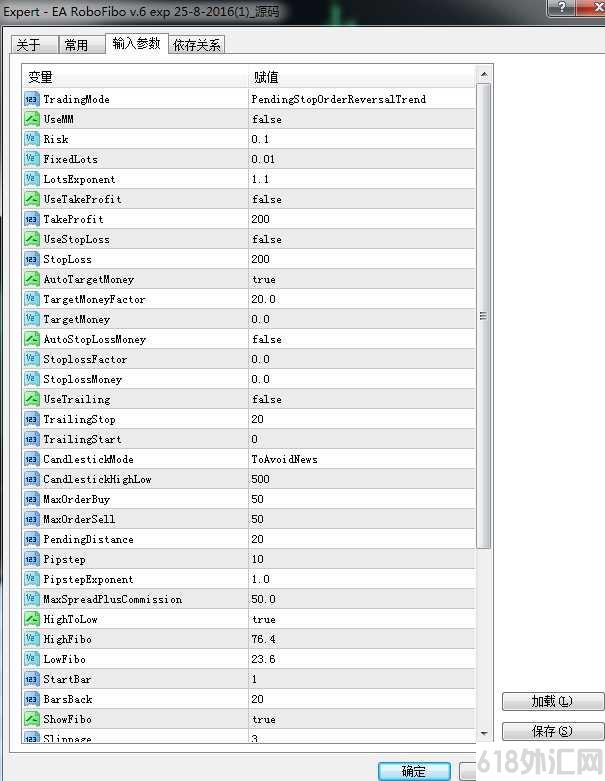Screen dimensions: 605x781
Task: Click the 赋值 column header
Action: (362, 77)
